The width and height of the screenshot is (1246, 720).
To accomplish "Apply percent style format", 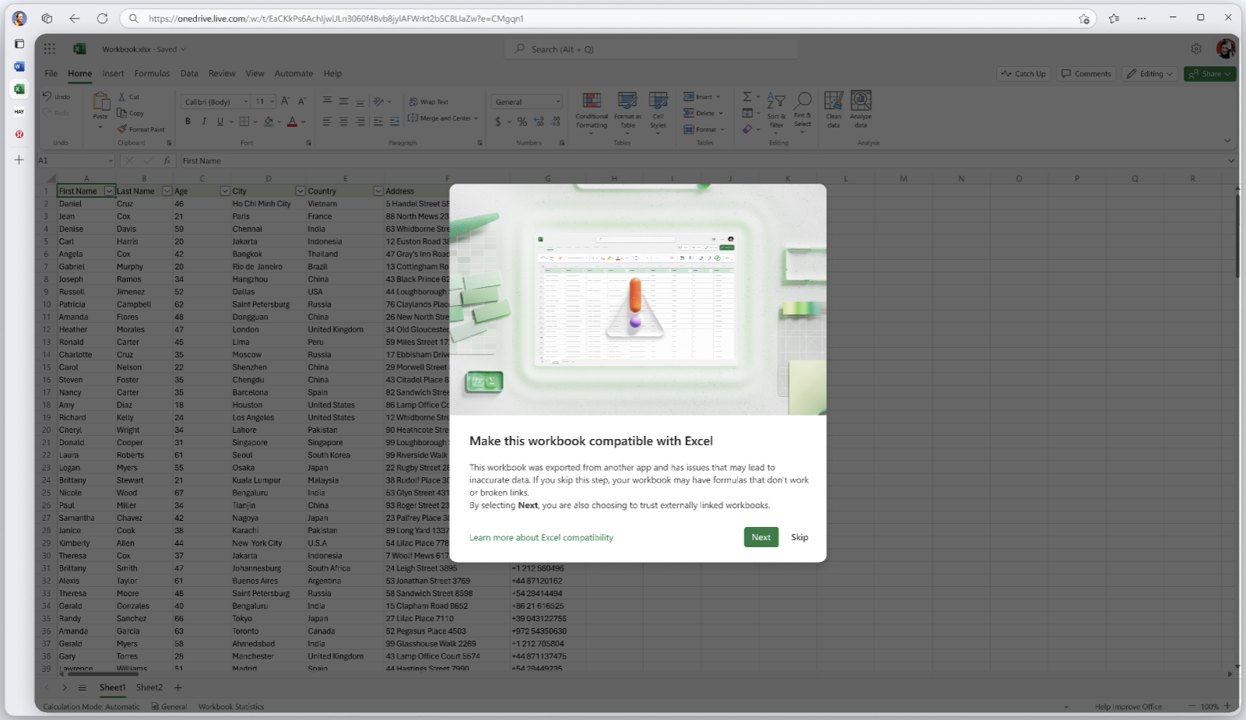I will pos(522,121).
